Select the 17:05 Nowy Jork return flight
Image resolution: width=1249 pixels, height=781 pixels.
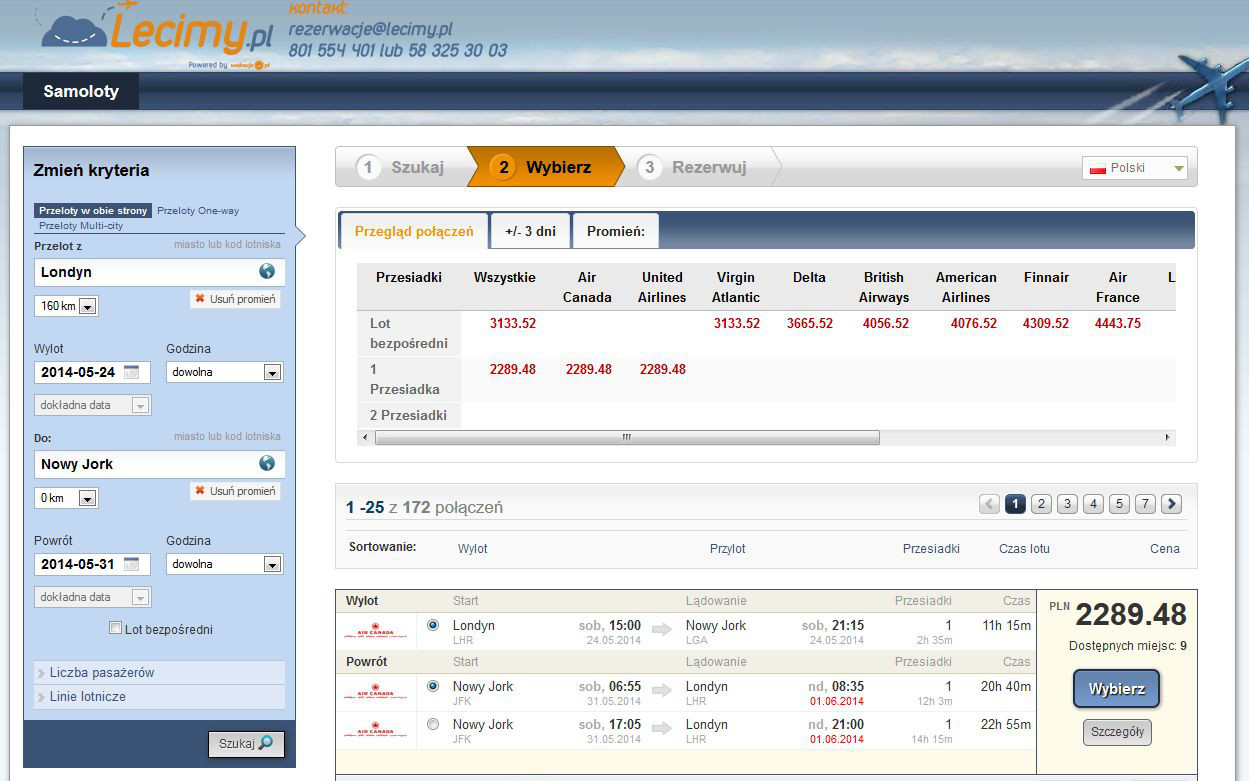pyautogui.click(x=433, y=724)
